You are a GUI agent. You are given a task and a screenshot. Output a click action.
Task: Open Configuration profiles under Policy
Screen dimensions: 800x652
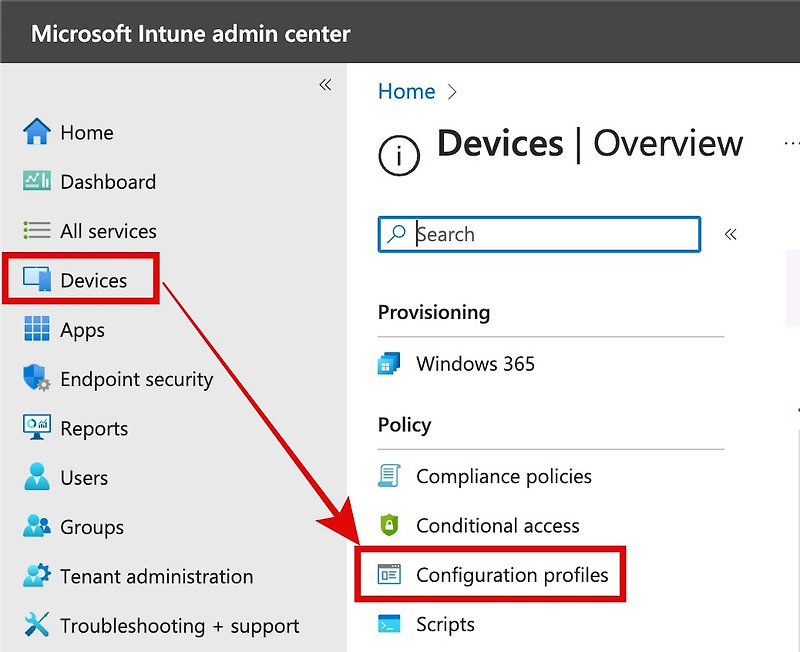tap(511, 575)
